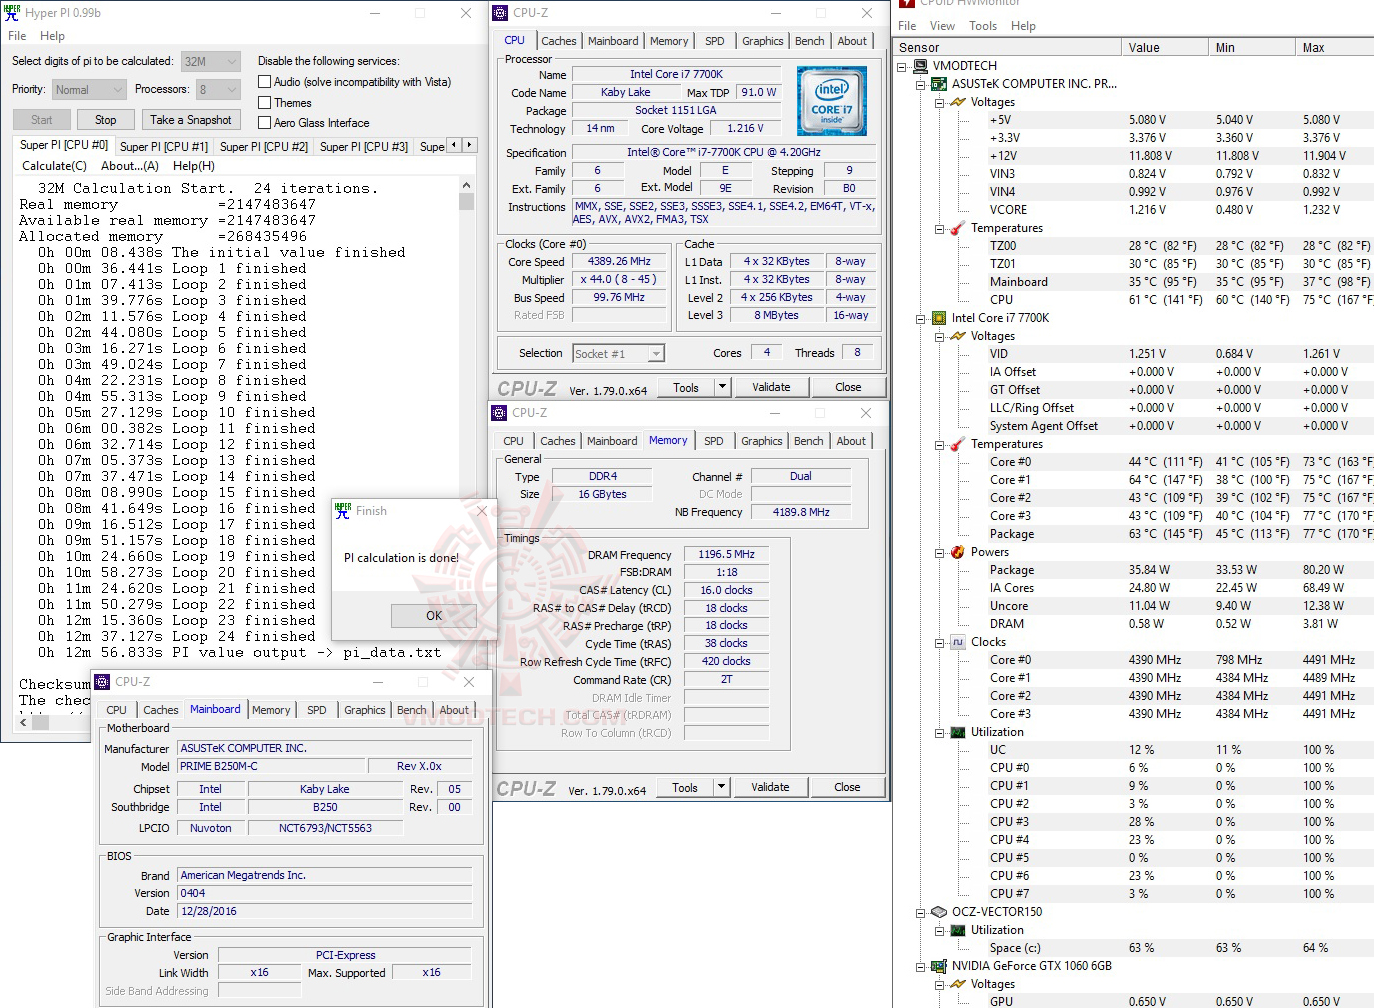The image size is (1374, 1008).
Task: Switch to Super PI [CPU #2] tab
Action: 264,146
